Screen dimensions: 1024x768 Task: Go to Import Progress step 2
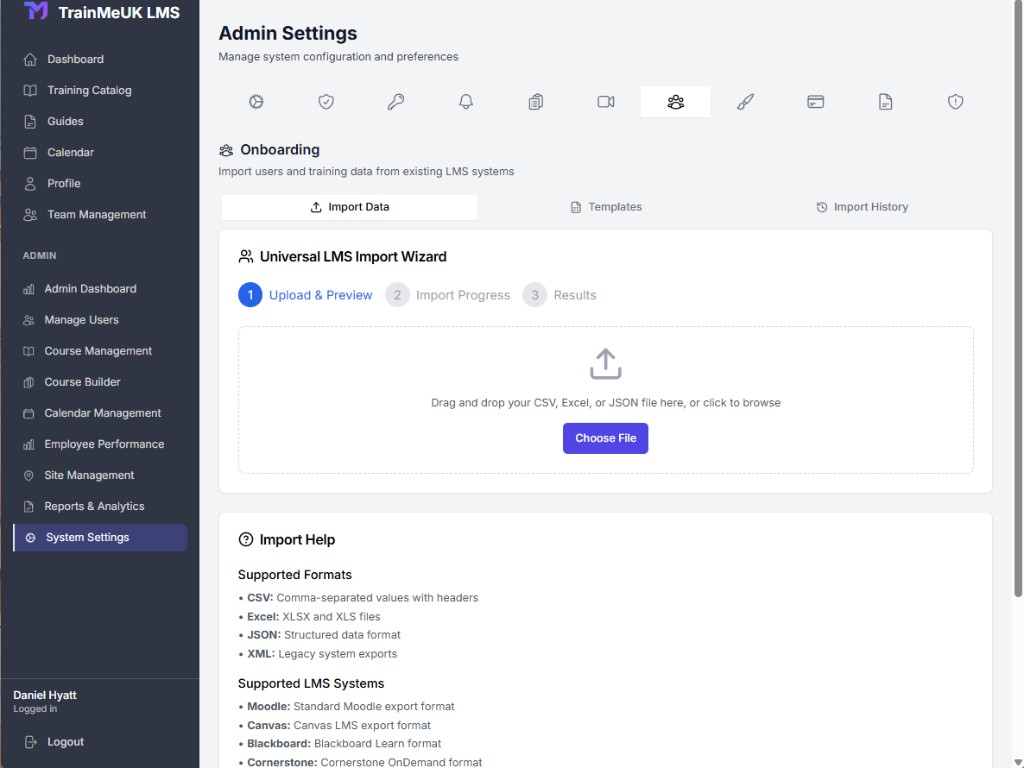click(447, 295)
